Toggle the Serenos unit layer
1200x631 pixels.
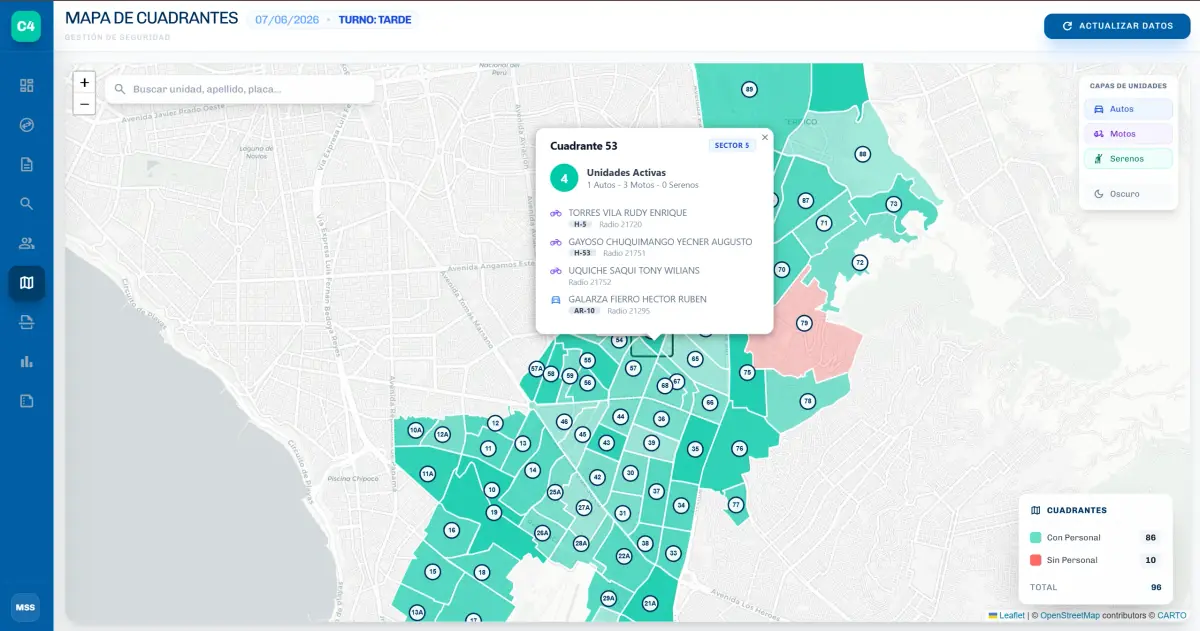coord(1129,158)
